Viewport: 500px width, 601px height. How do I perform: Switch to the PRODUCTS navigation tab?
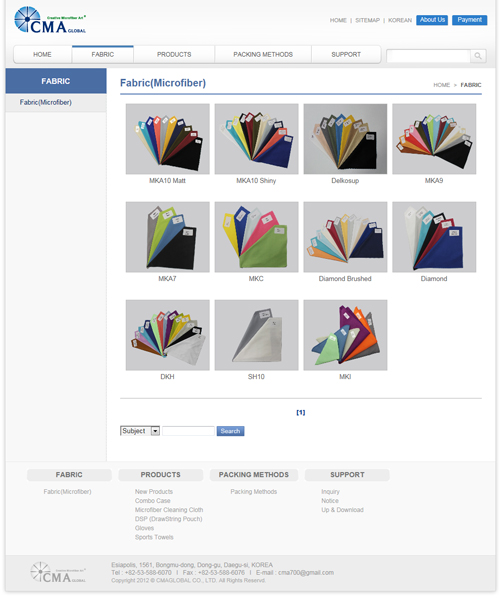tap(174, 54)
